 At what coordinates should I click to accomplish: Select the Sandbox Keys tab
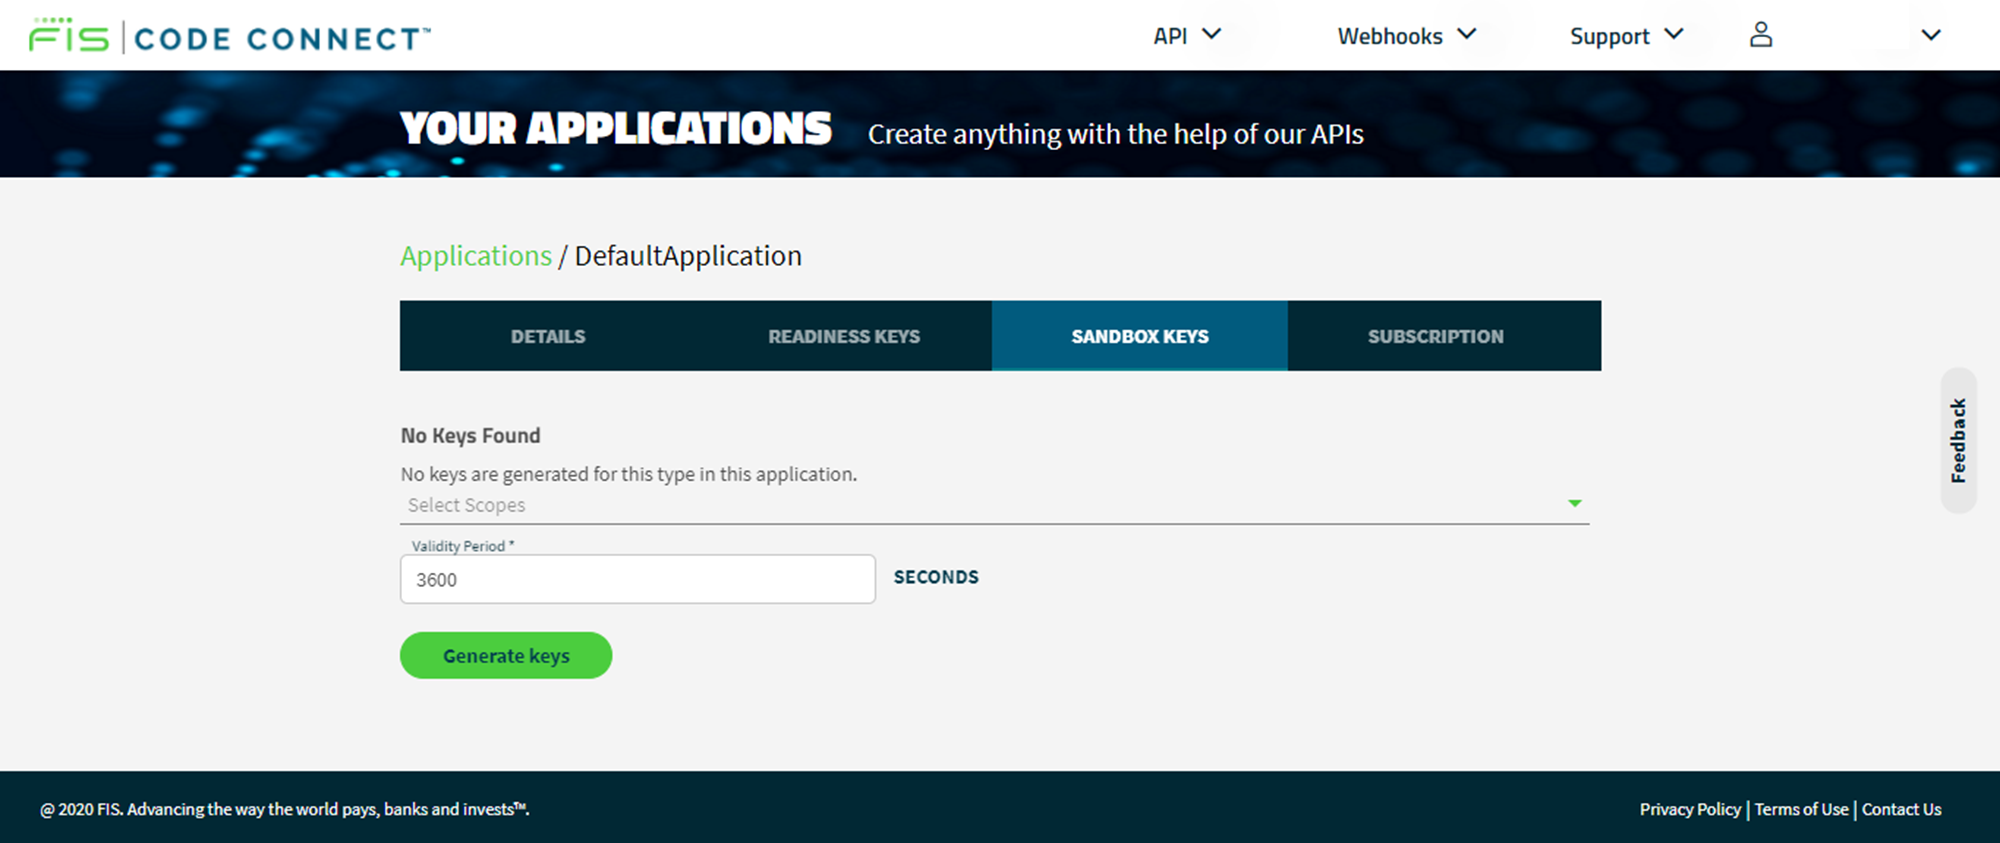click(x=1139, y=337)
